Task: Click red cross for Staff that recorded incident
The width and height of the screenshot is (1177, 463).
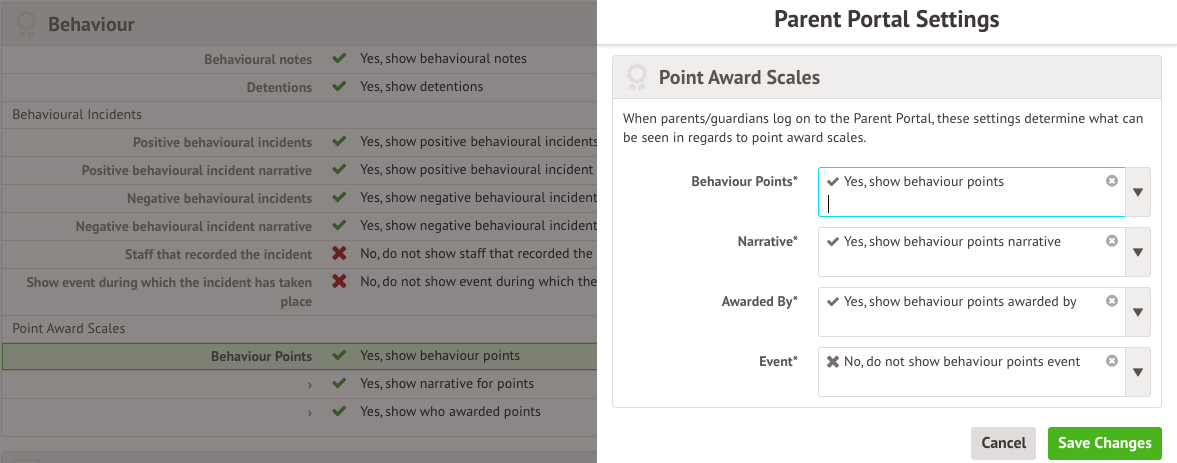Action: (339, 254)
